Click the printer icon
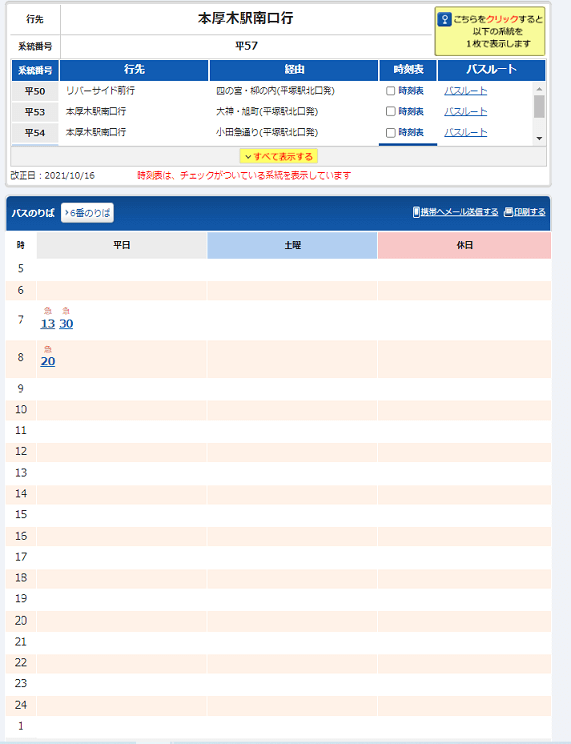This screenshot has width=571, height=744. click(x=508, y=212)
